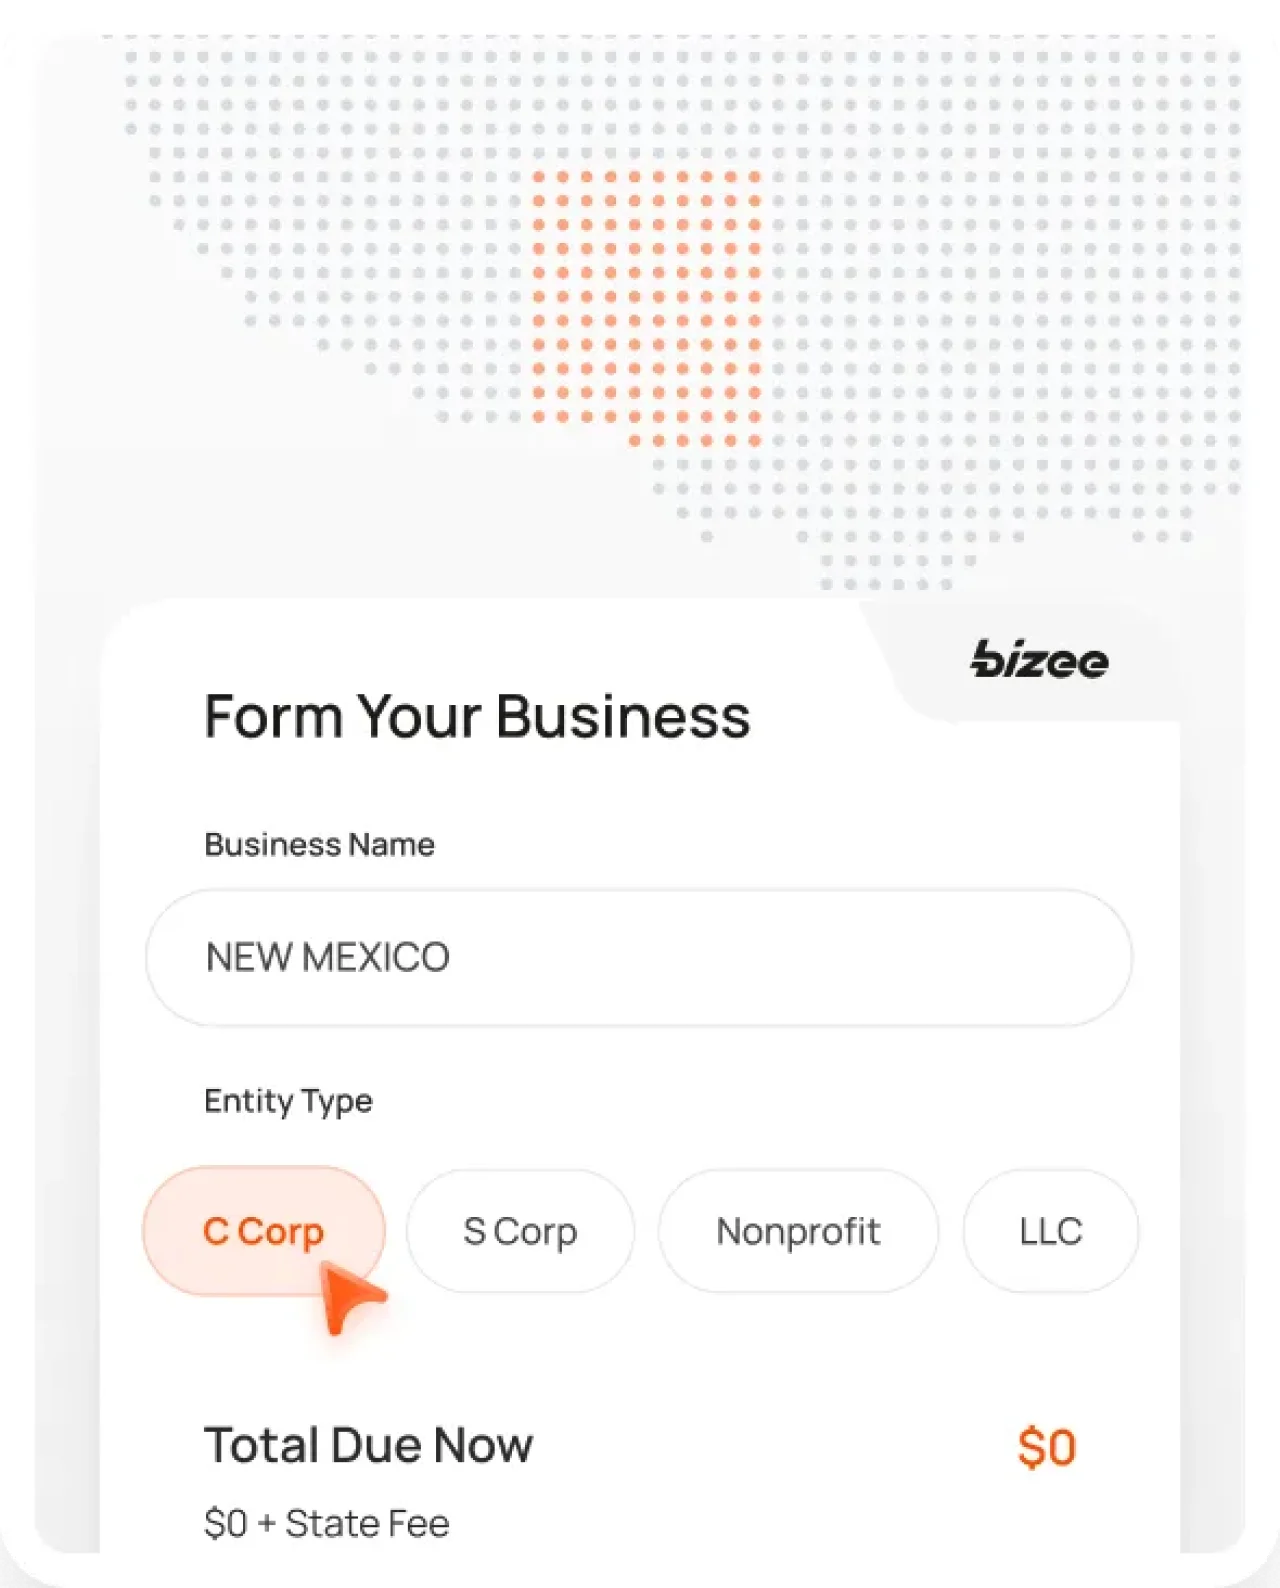Screen dimensions: 1280x1588
Task: Pick LLC as the entity type
Action: 1050,1231
